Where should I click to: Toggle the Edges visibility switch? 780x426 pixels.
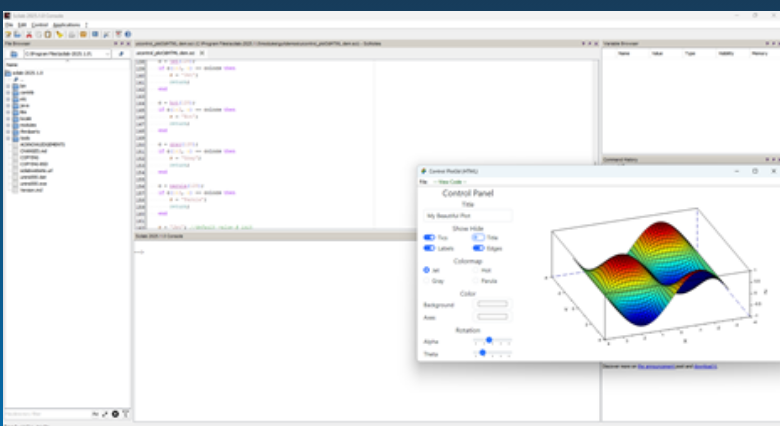point(478,248)
